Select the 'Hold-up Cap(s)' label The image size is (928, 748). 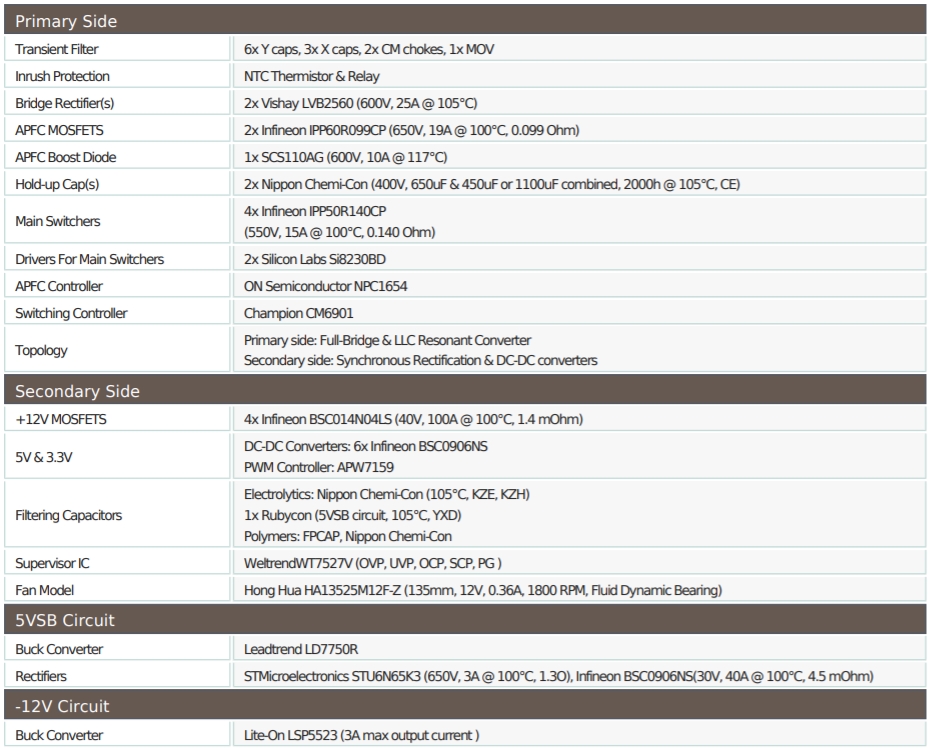(x=57, y=184)
